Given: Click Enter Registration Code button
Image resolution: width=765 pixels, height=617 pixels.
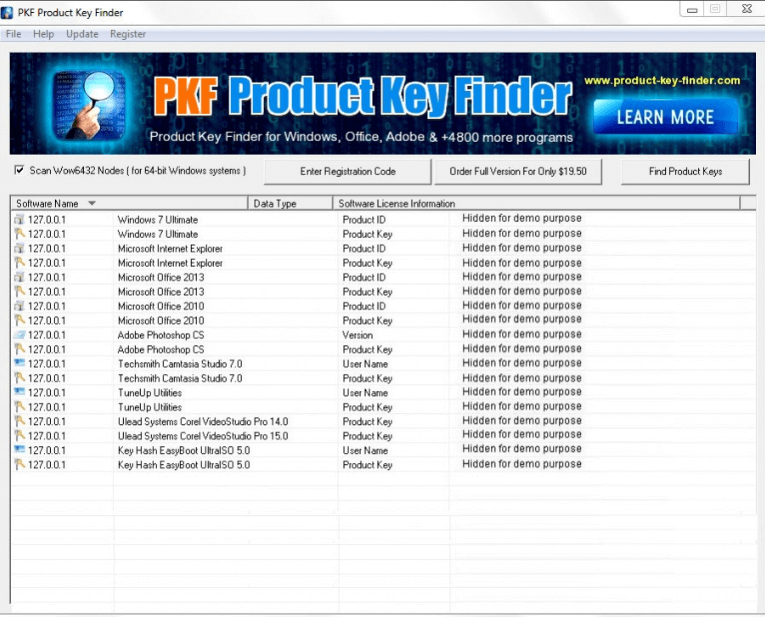Looking at the screenshot, I should tap(348, 172).
